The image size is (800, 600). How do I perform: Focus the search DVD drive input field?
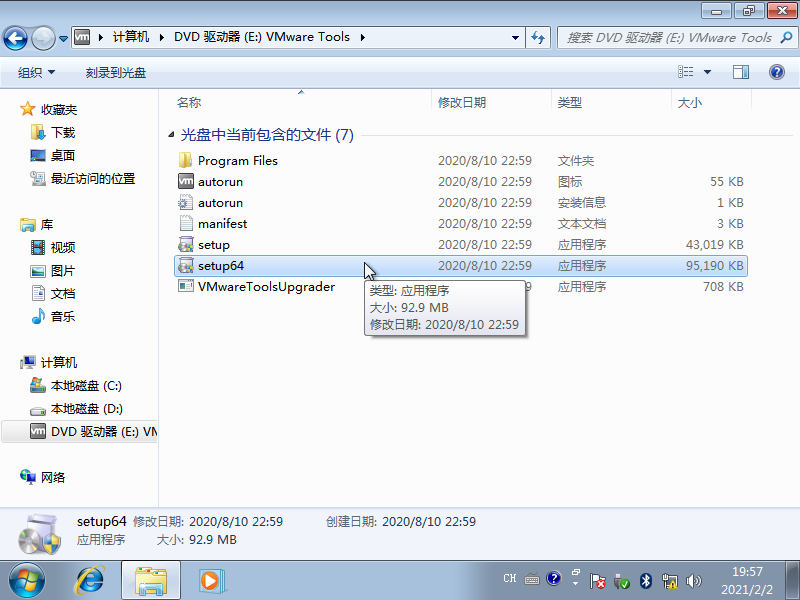668,38
